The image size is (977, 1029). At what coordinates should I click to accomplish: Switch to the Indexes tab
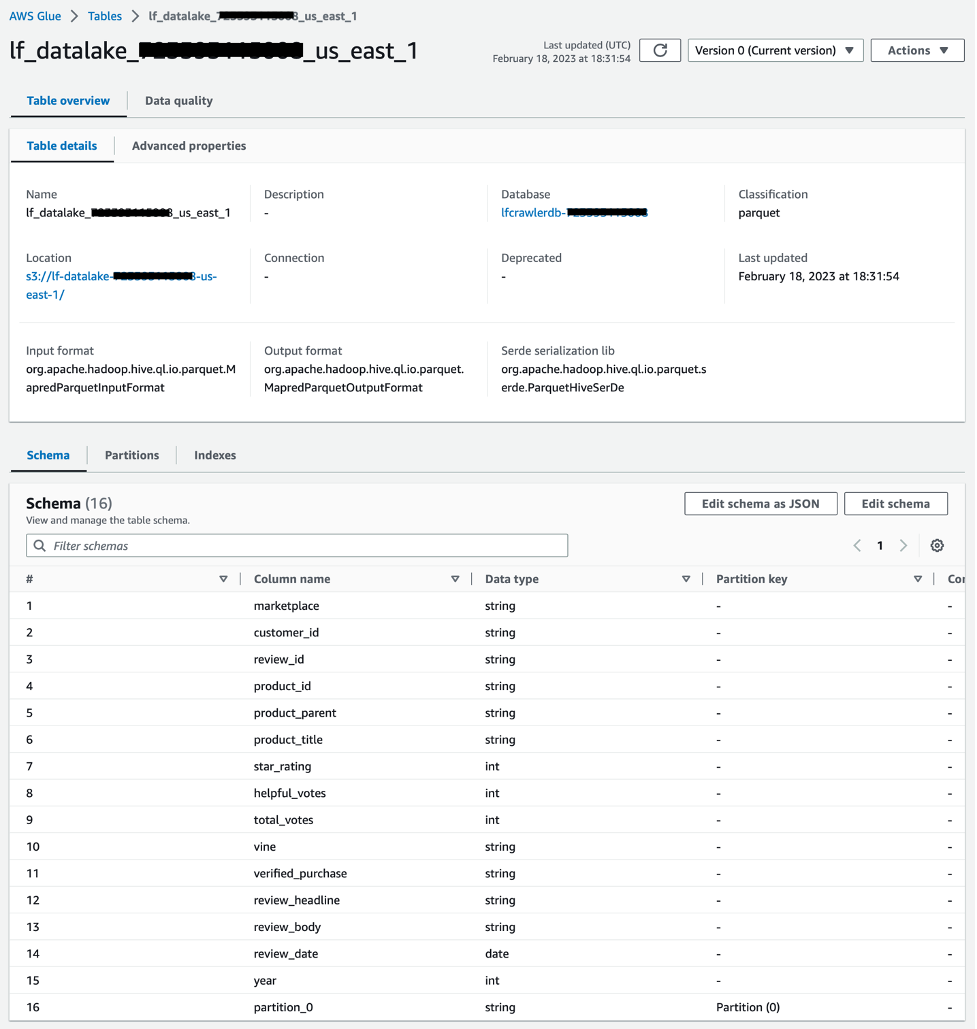pos(215,456)
